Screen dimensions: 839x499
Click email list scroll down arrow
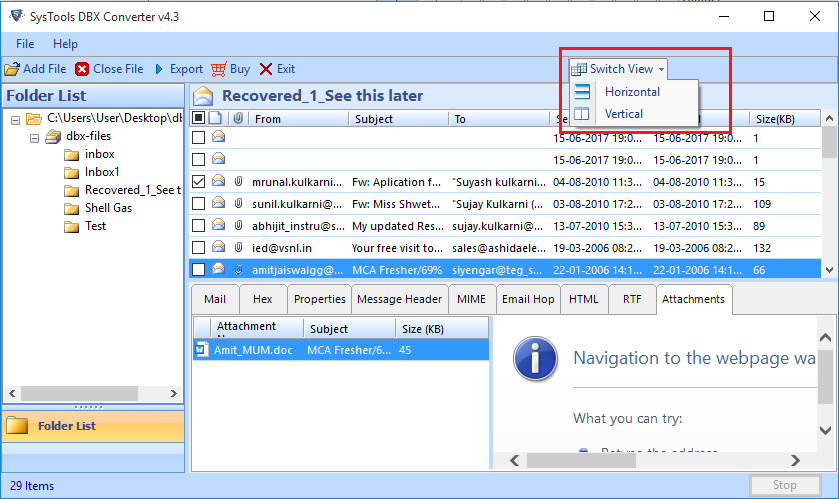(830, 270)
